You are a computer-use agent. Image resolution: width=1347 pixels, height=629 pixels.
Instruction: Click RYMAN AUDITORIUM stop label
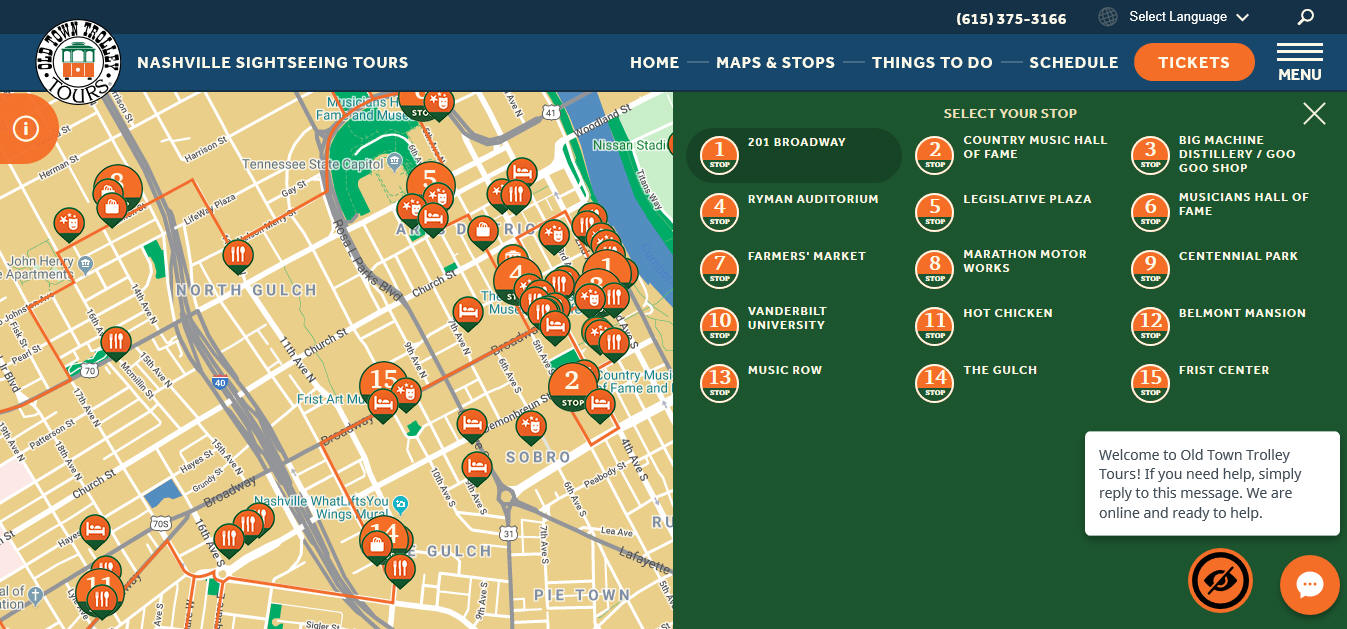[813, 199]
